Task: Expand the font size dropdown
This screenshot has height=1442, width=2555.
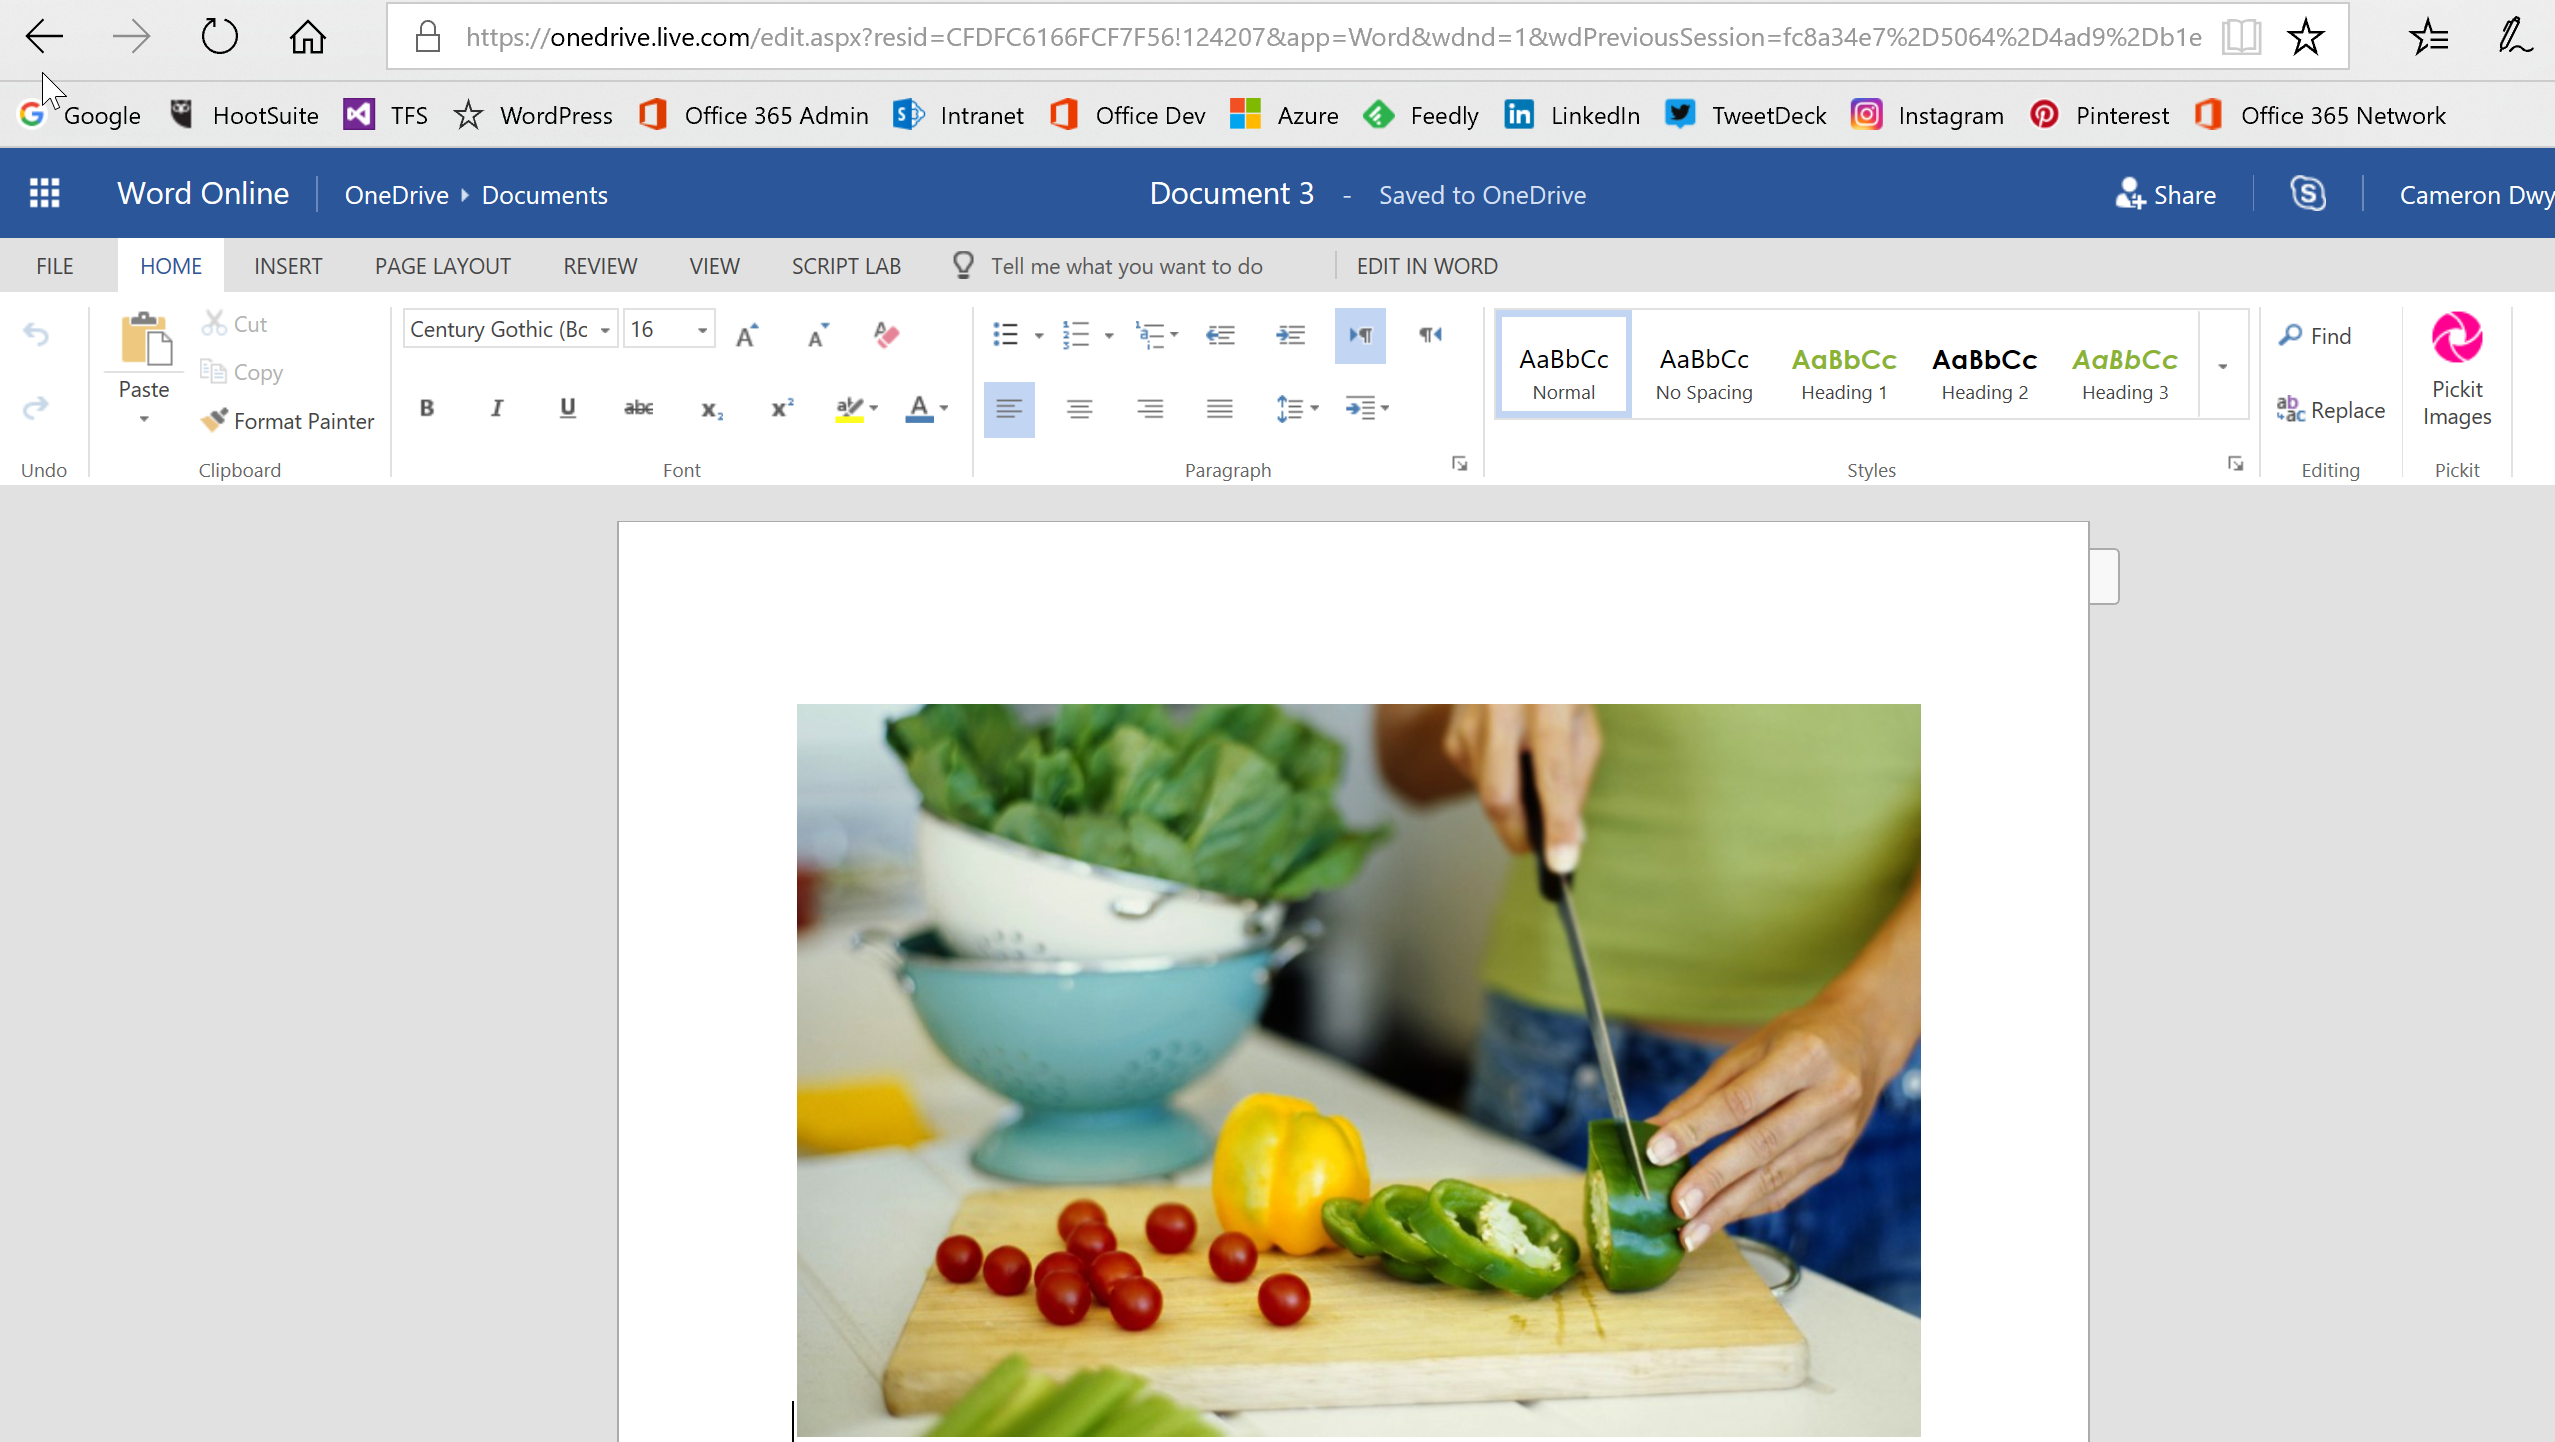Action: (x=702, y=330)
